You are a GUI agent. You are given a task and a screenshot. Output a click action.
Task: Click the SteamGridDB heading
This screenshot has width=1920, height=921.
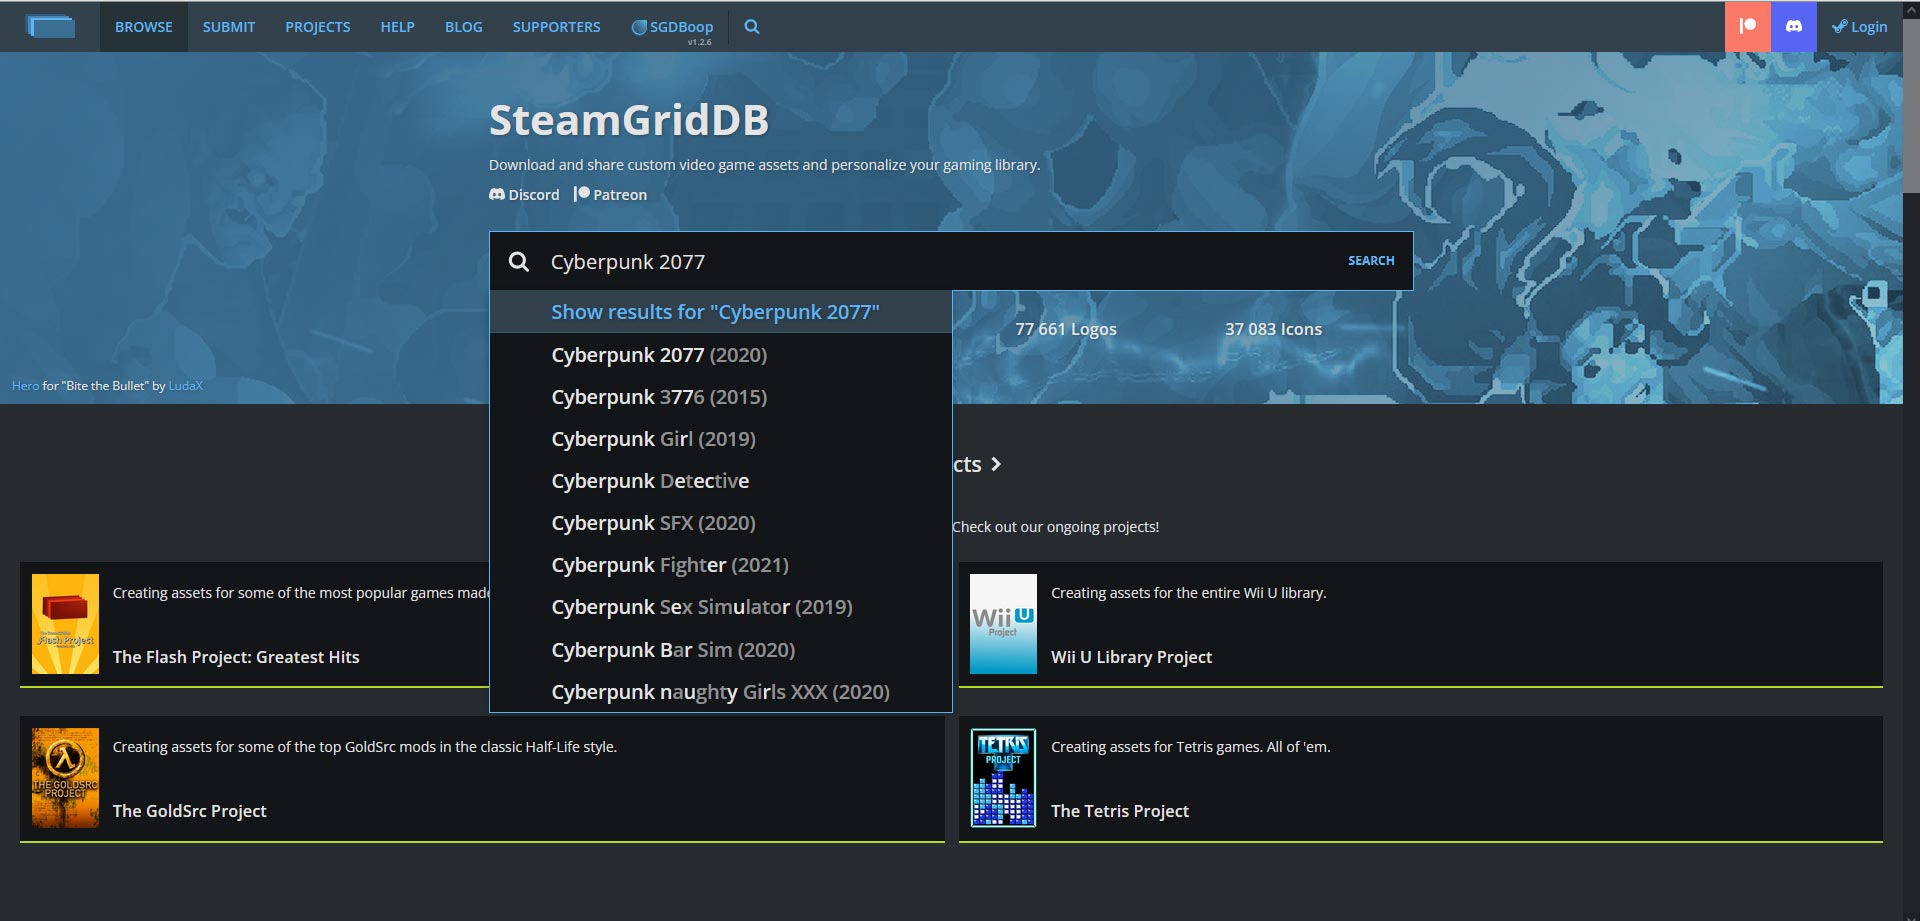tap(629, 120)
